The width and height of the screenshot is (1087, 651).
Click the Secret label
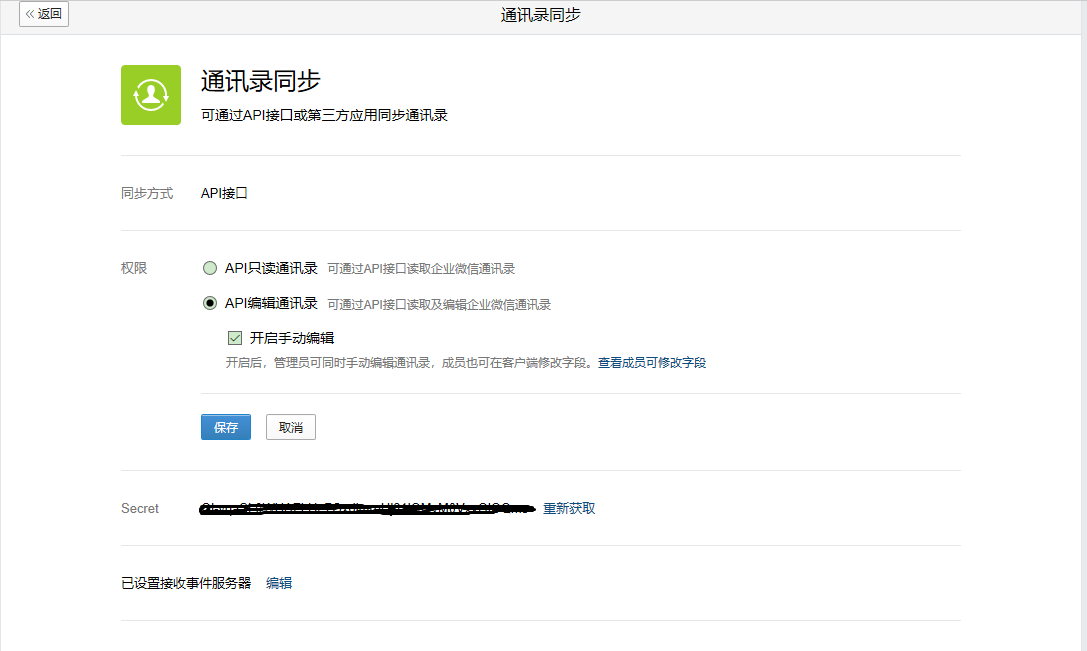pos(140,508)
